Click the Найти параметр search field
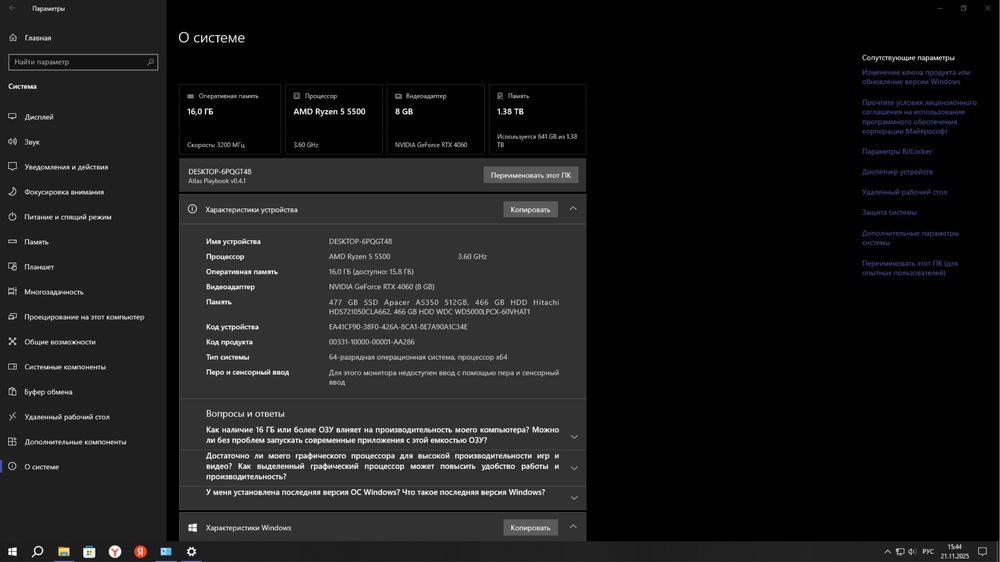Image resolution: width=1000 pixels, height=562 pixels. (83, 62)
